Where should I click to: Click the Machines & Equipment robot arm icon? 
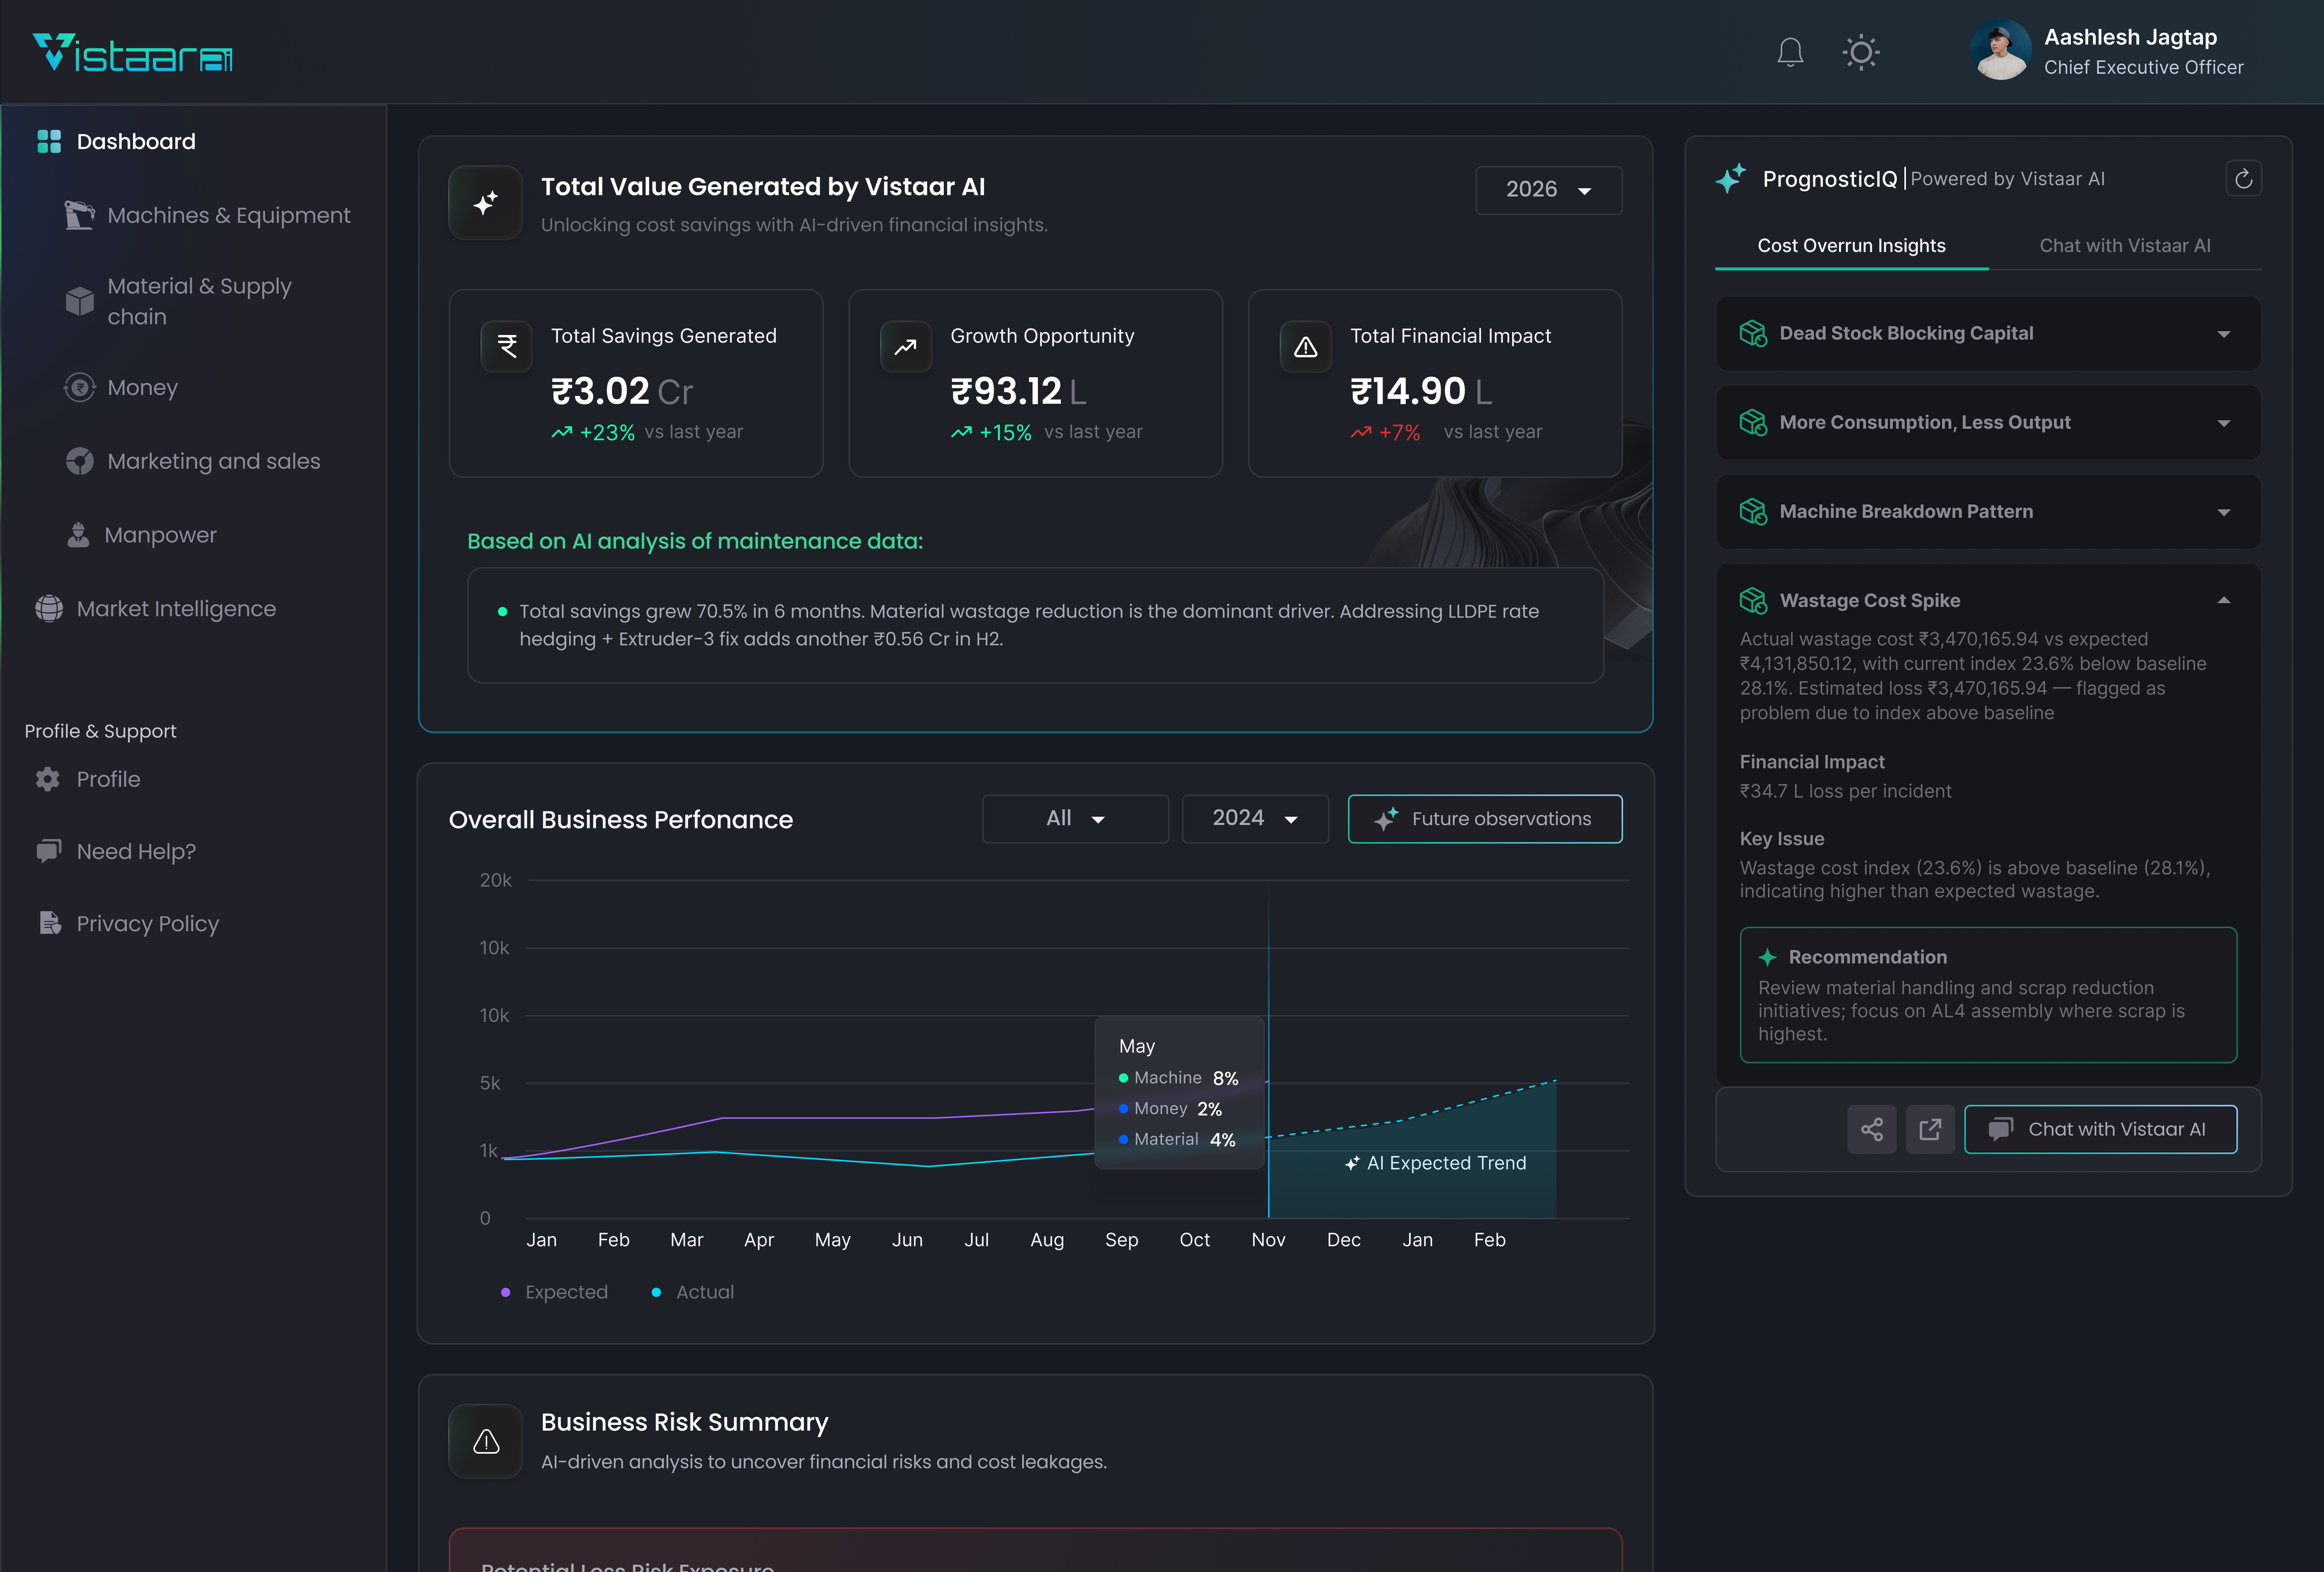79,215
